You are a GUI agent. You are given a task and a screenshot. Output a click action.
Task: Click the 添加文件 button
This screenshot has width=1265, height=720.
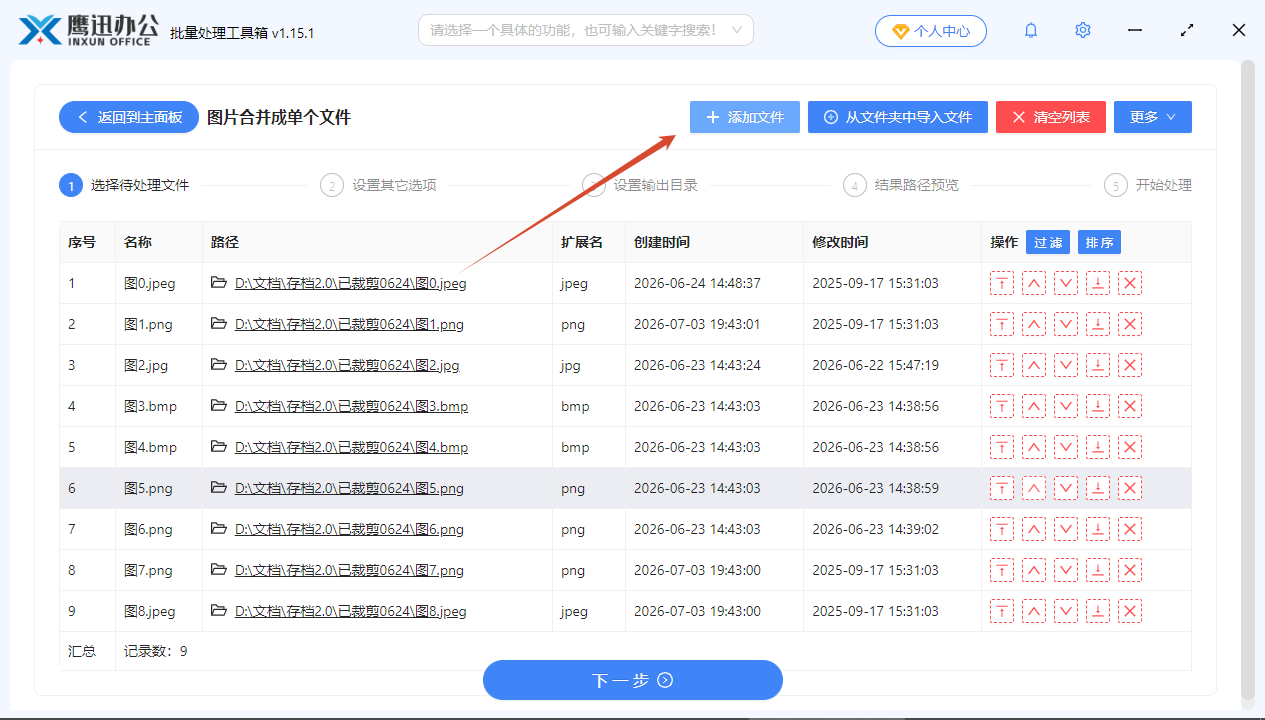745,117
